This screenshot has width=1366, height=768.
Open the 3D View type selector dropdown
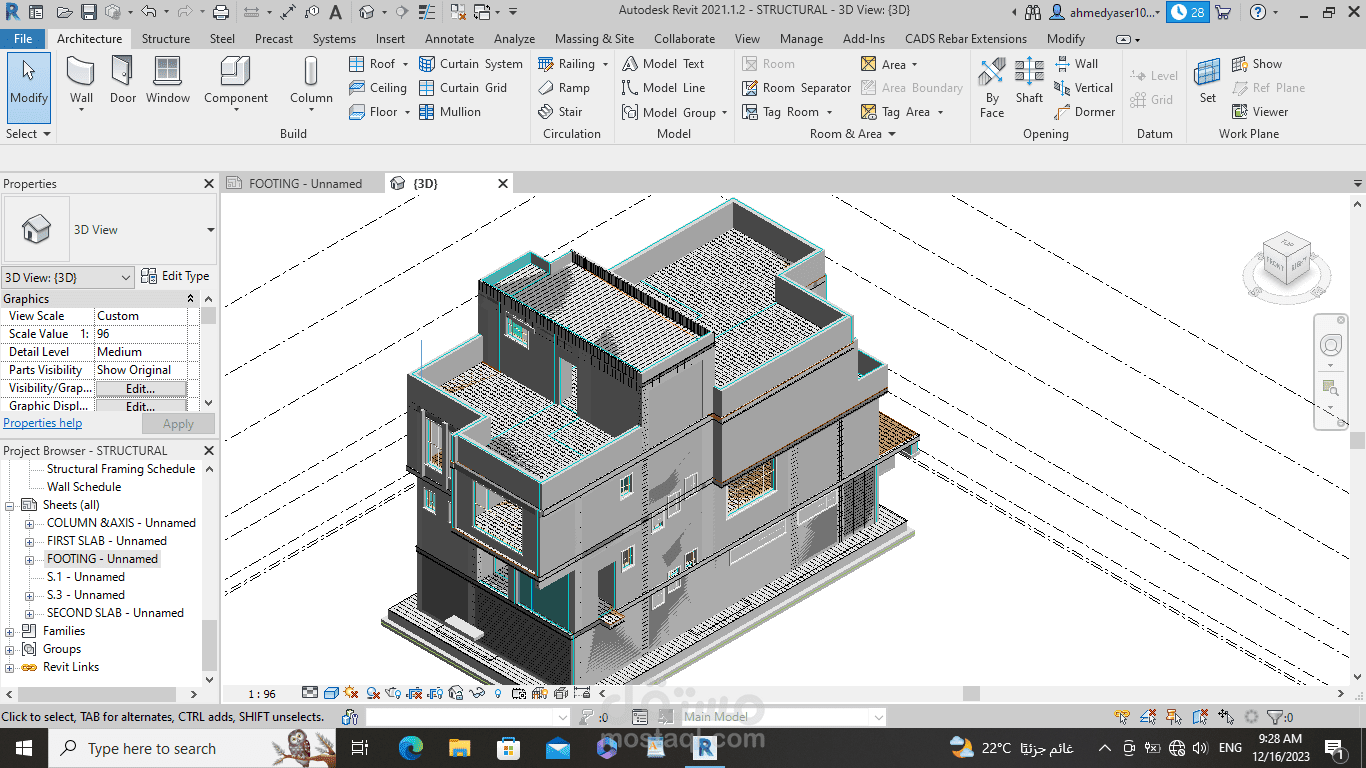[x=210, y=230]
